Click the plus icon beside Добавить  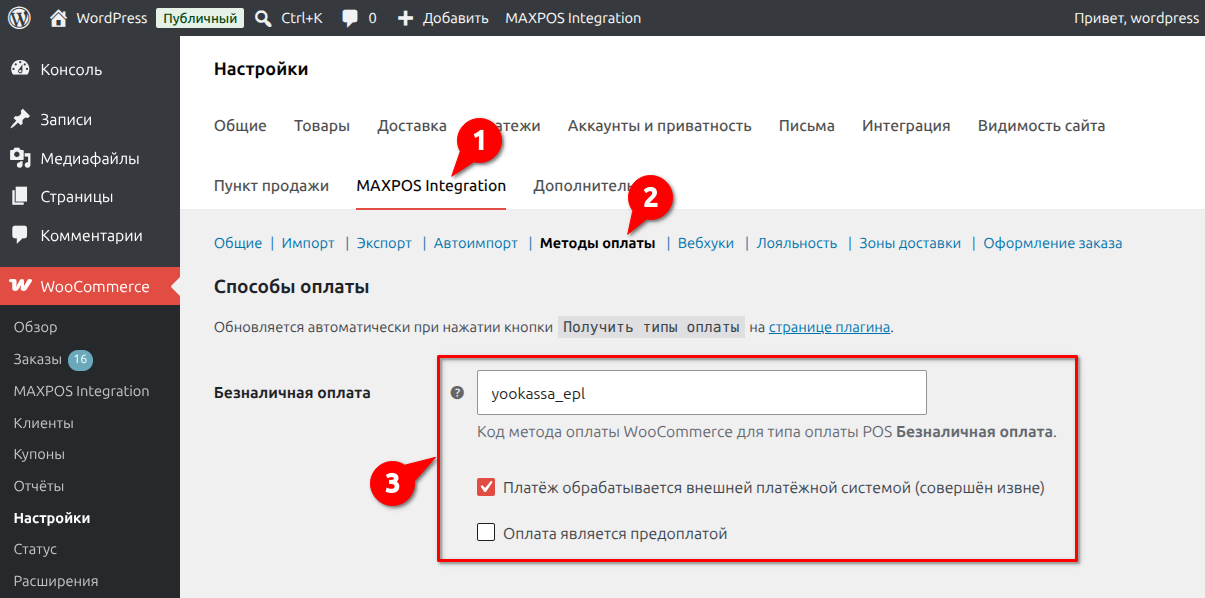[405, 18]
